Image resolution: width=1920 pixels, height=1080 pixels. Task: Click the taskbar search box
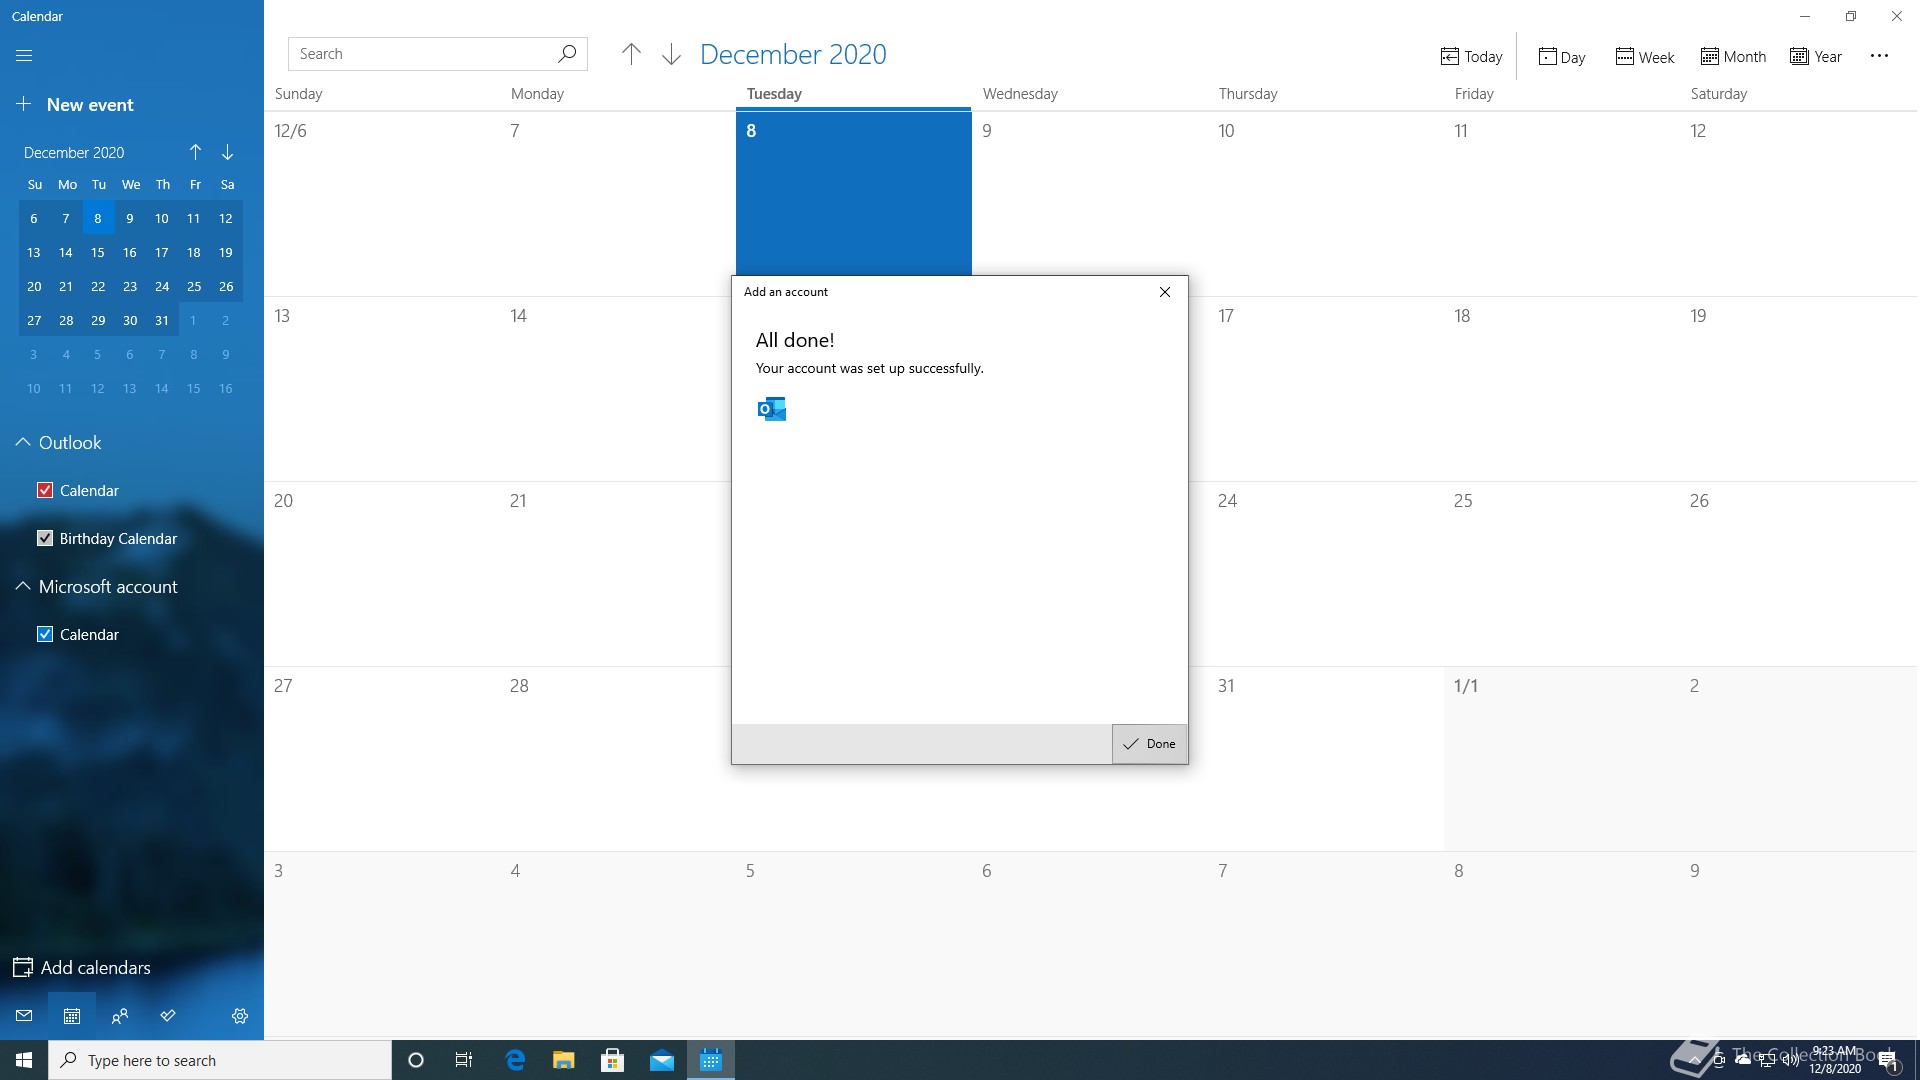tap(220, 1060)
